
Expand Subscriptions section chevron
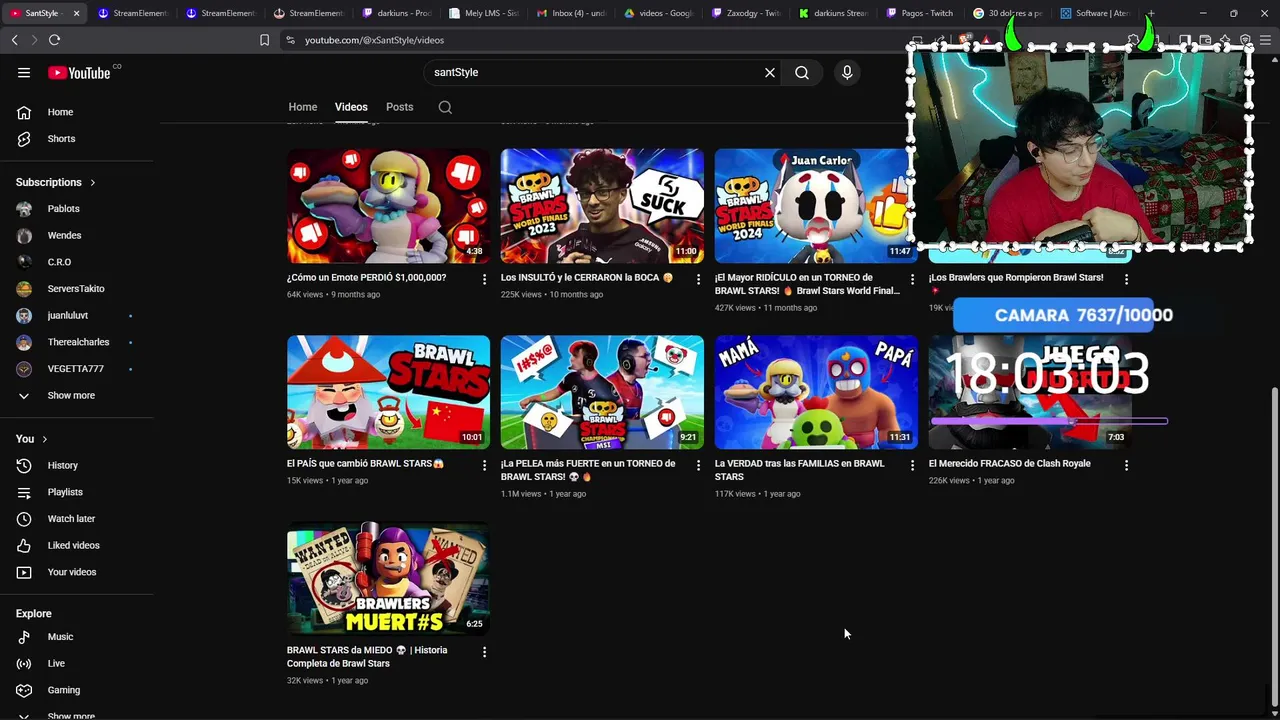(93, 183)
